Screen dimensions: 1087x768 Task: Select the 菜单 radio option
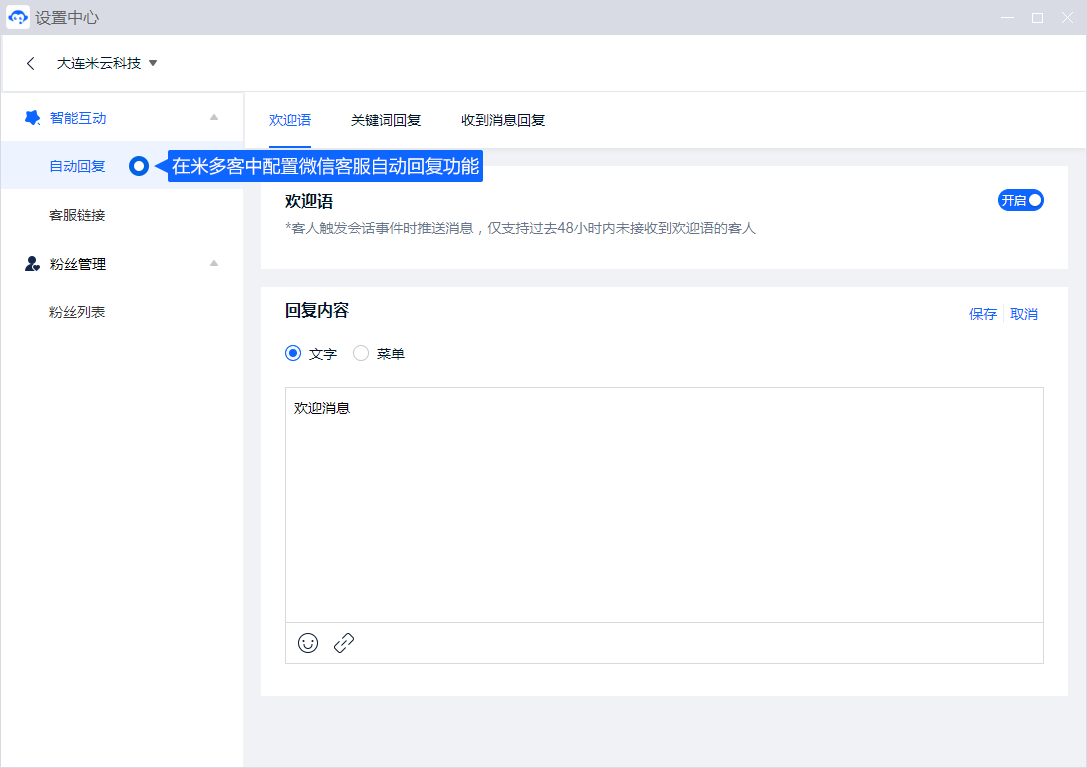[x=361, y=353]
